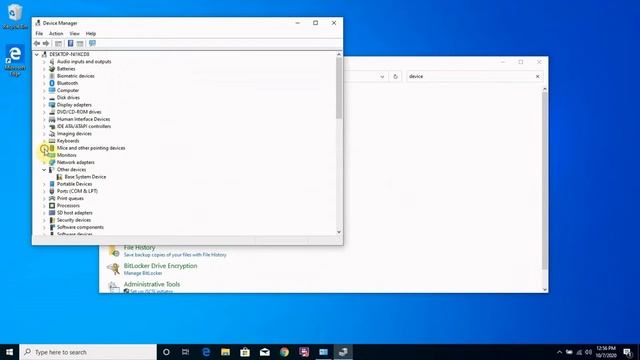The image size is (640, 360).
Task: Open File Explorer from the taskbar
Action: [225, 352]
